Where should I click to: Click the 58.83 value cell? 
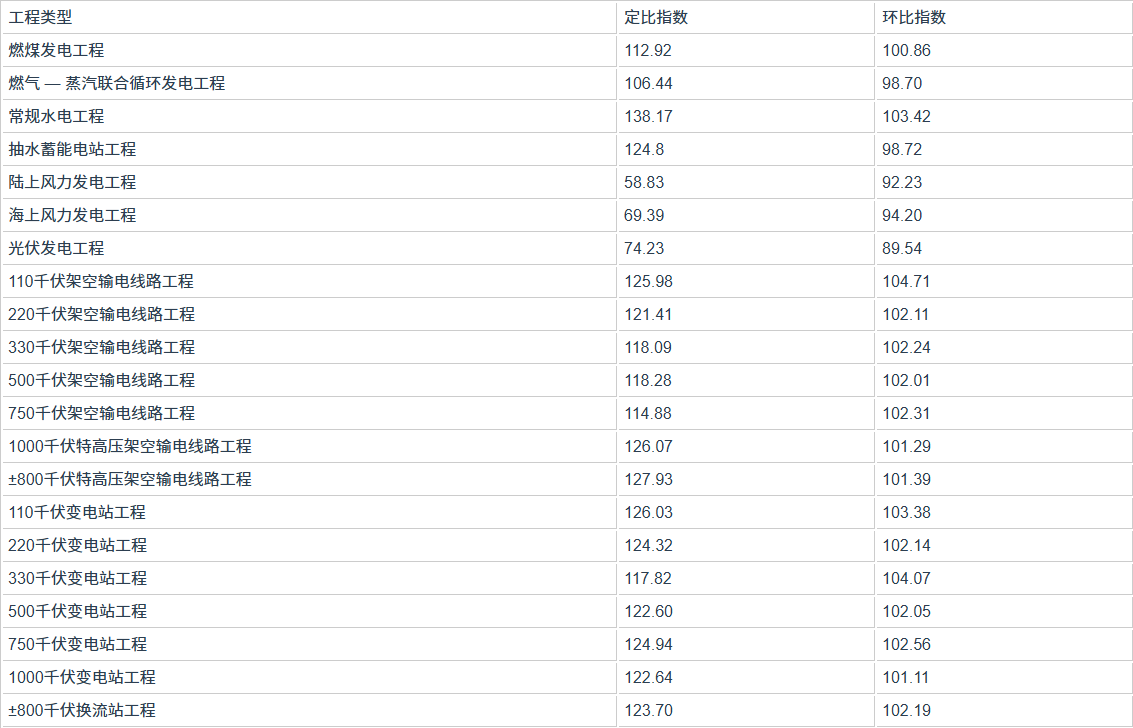click(644, 182)
